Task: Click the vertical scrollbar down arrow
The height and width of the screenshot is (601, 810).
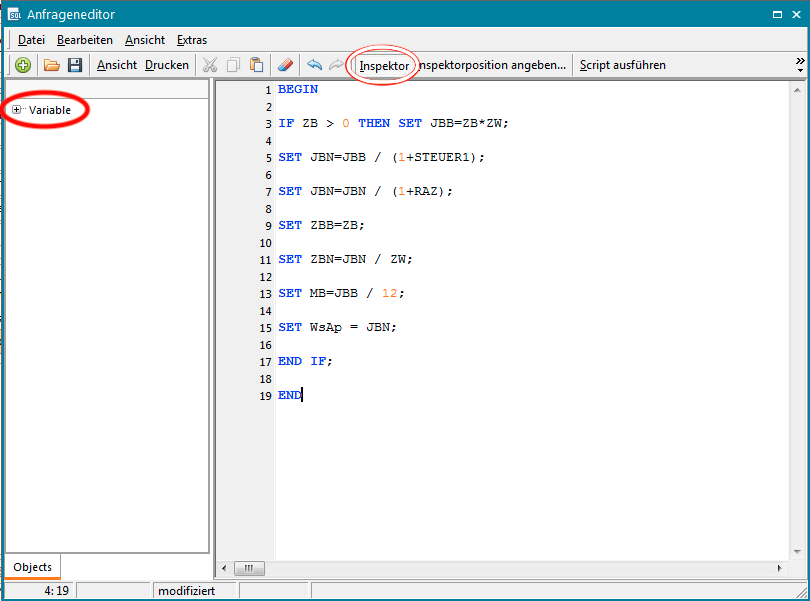Action: click(797, 552)
